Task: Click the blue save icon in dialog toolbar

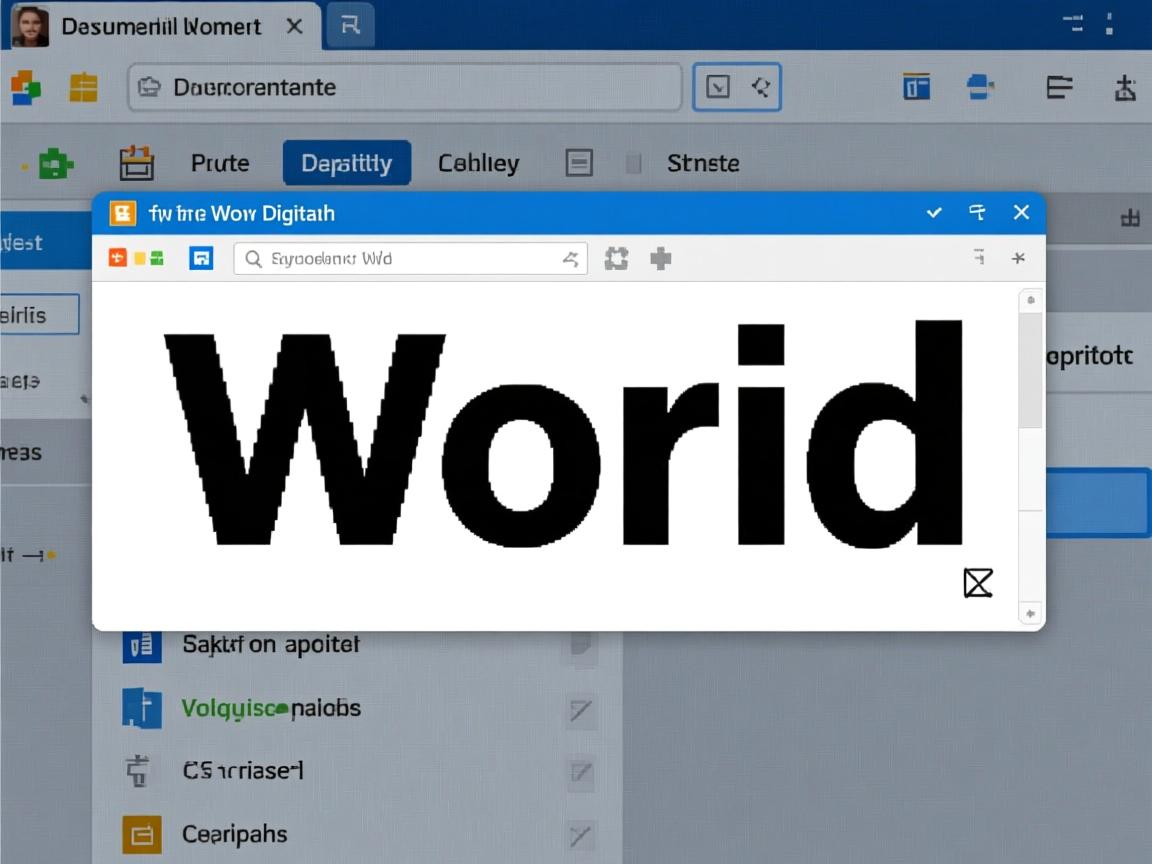Action: tap(201, 259)
